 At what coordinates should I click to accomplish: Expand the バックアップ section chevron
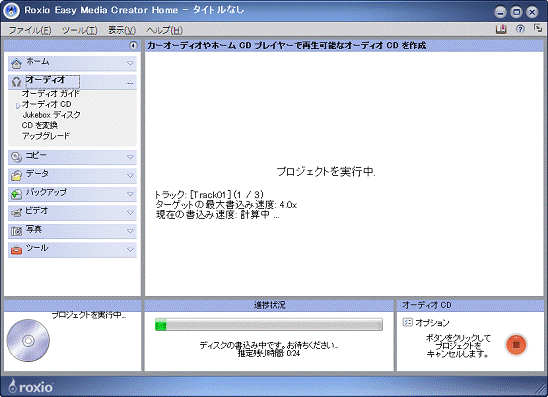click(130, 194)
